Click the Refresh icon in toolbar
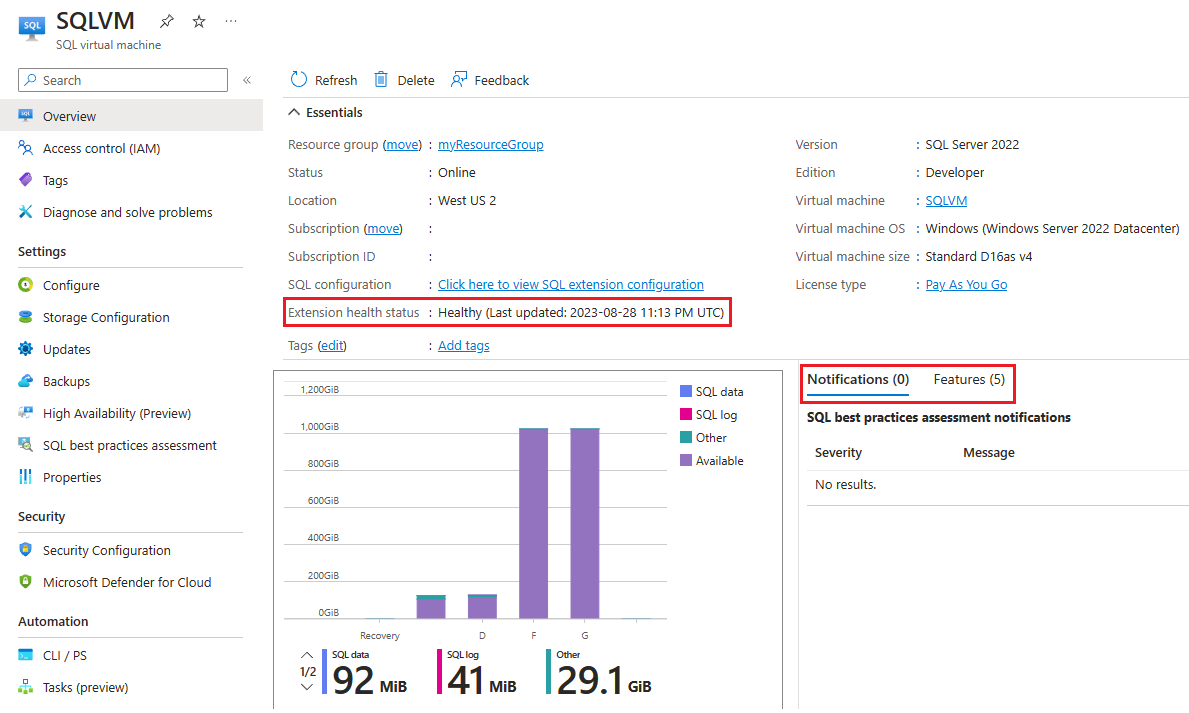Viewport: 1189px width, 713px height. (x=299, y=80)
